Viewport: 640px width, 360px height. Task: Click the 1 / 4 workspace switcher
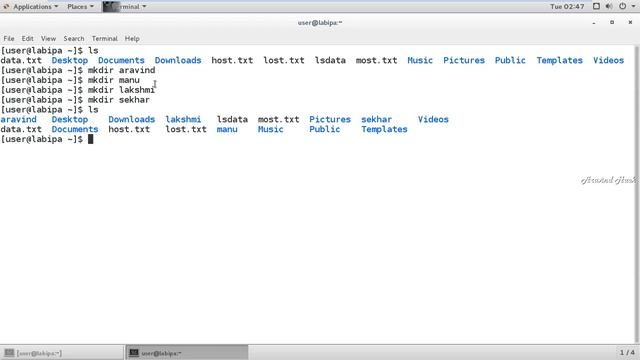pos(627,352)
